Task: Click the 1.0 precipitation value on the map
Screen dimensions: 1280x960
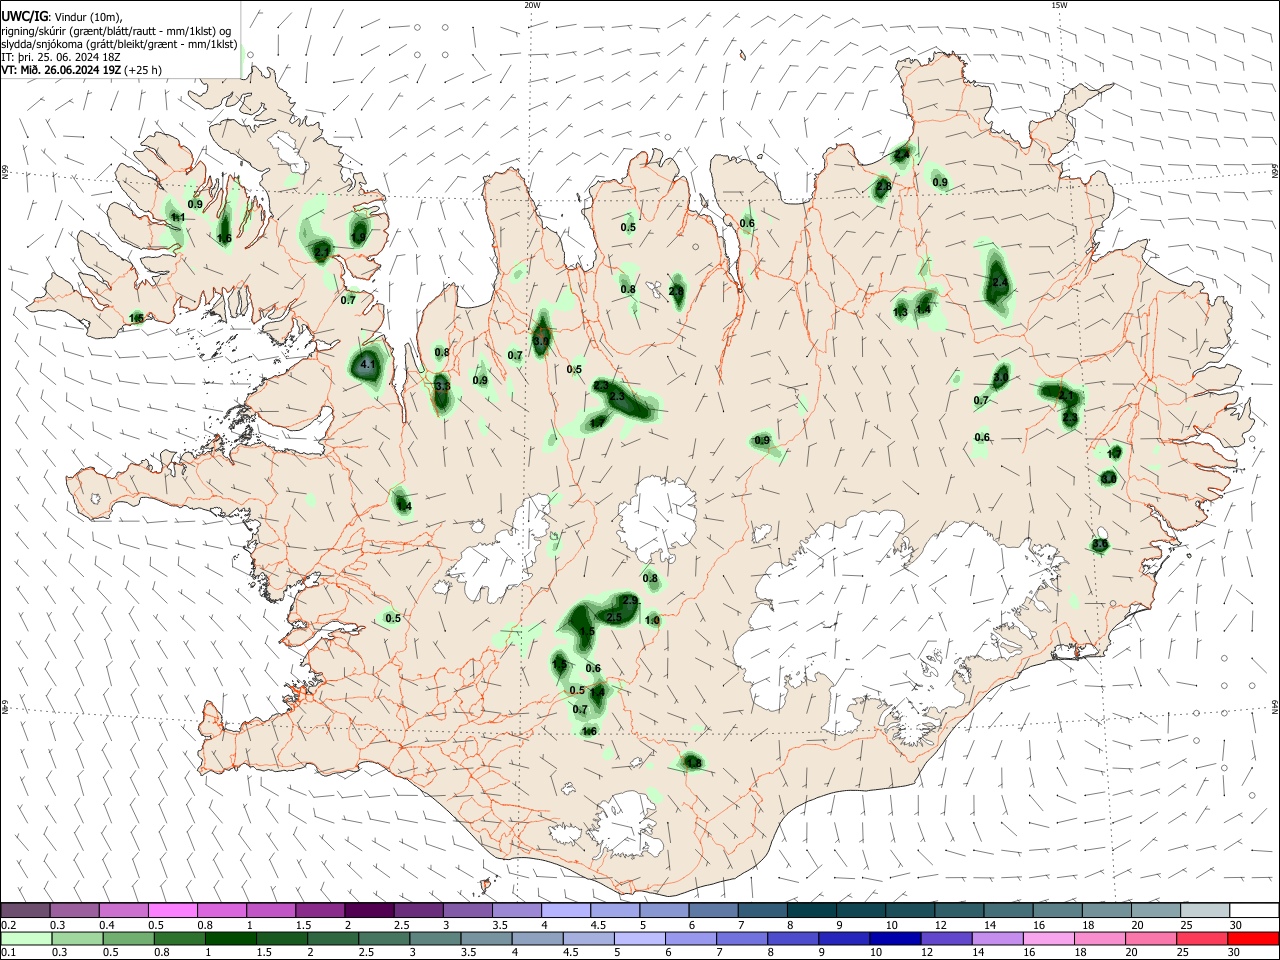Action: 652,620
